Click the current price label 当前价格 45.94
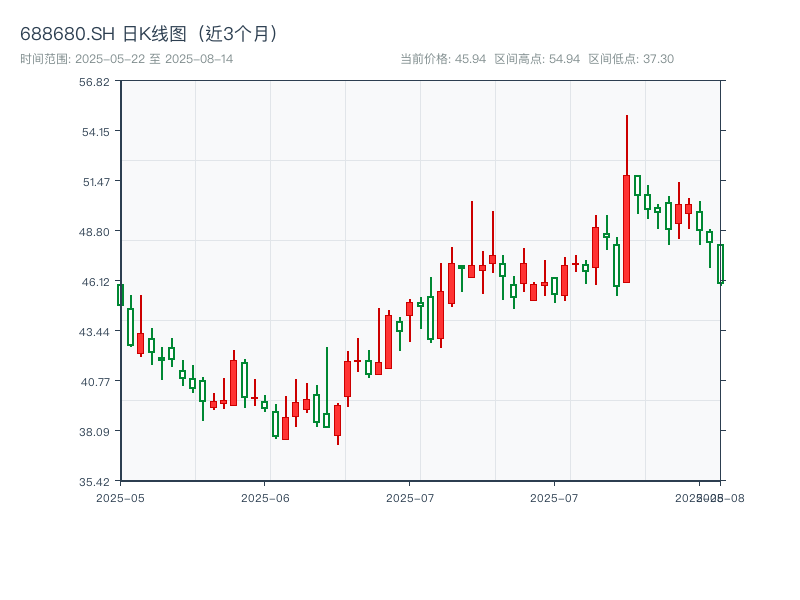Image resolution: width=800 pixels, height=600 pixels. 443,59
